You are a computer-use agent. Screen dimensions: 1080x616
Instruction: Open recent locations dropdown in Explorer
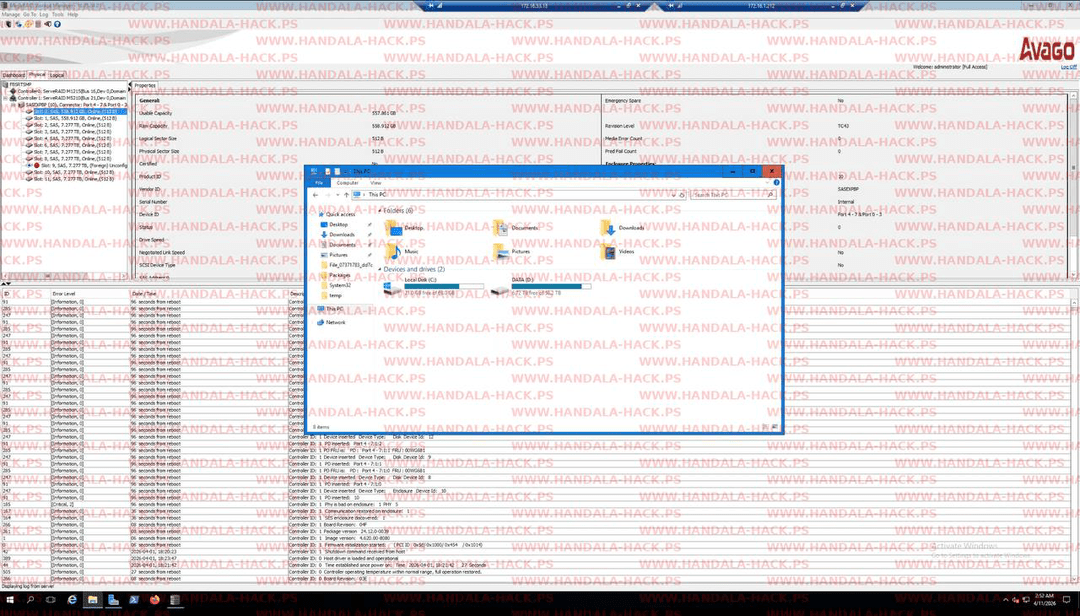[337, 195]
